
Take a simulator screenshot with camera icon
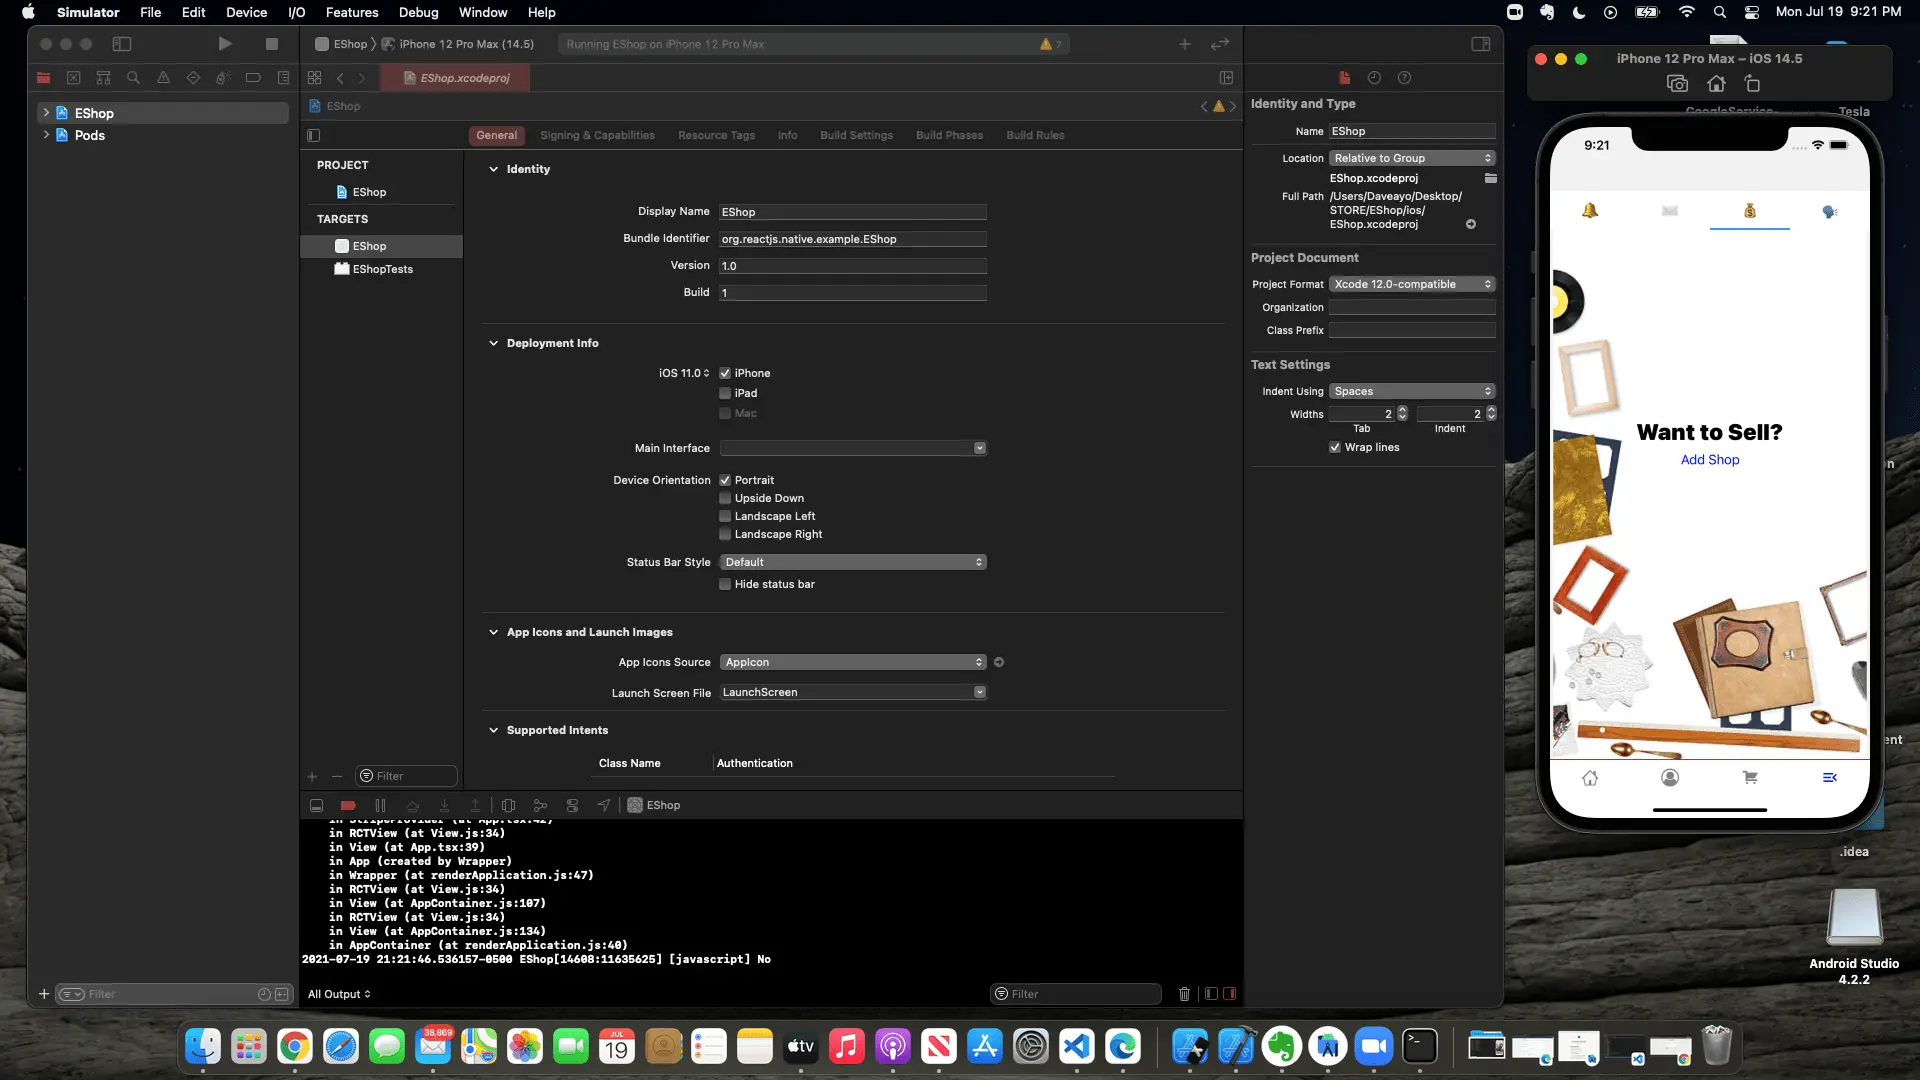click(x=1677, y=84)
